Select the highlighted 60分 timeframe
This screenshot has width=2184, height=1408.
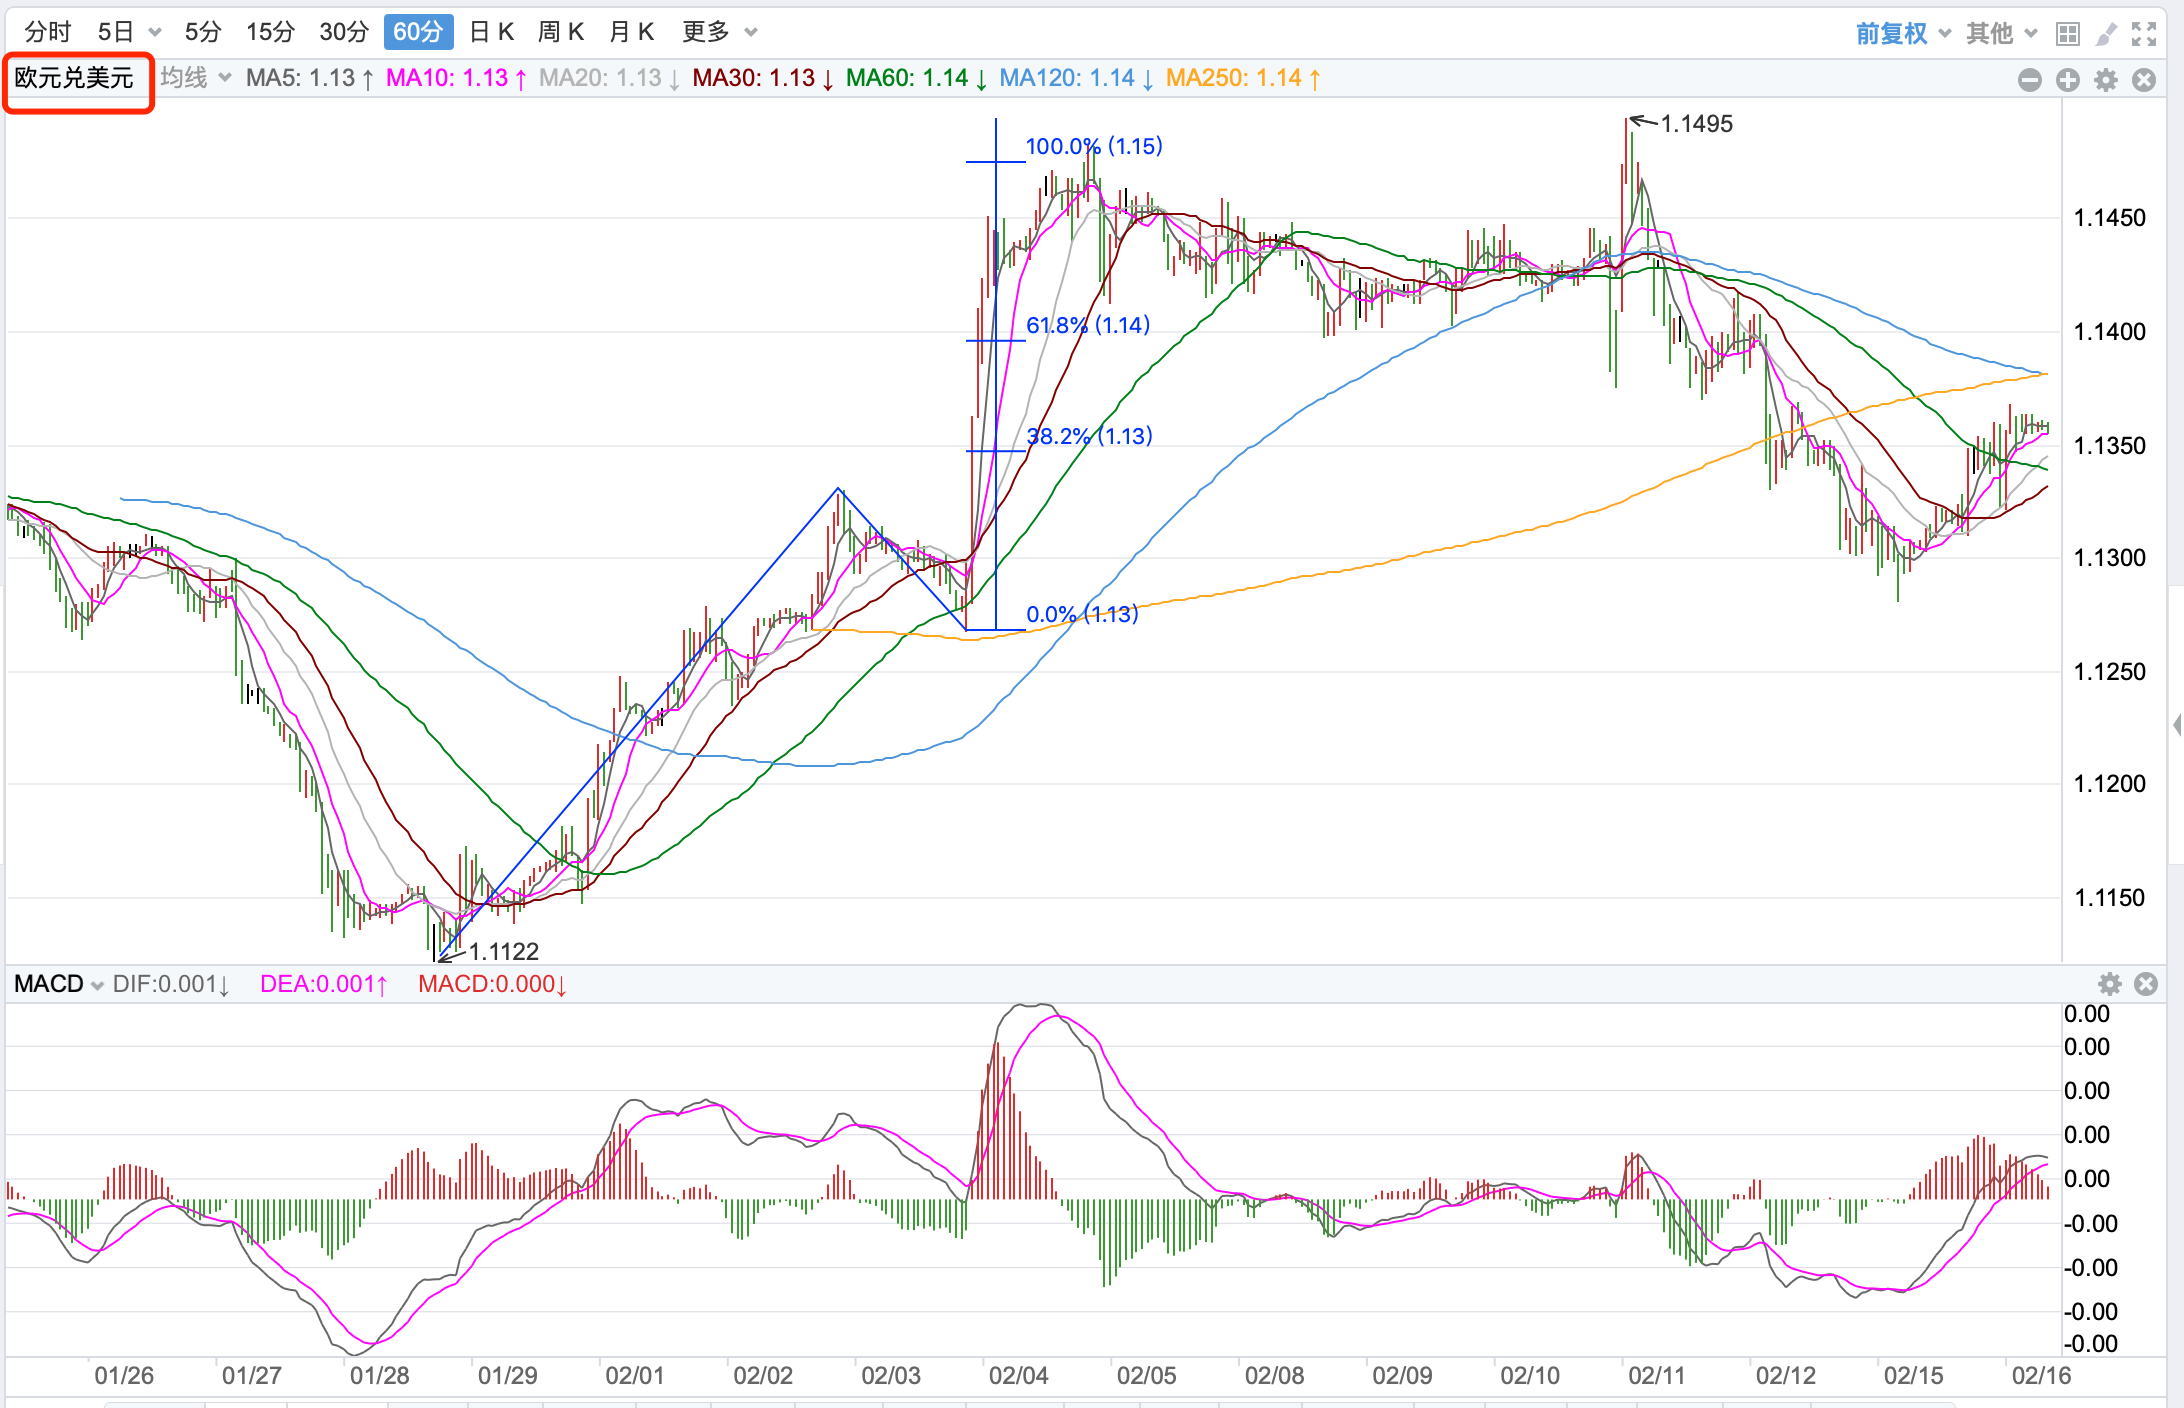(x=418, y=32)
